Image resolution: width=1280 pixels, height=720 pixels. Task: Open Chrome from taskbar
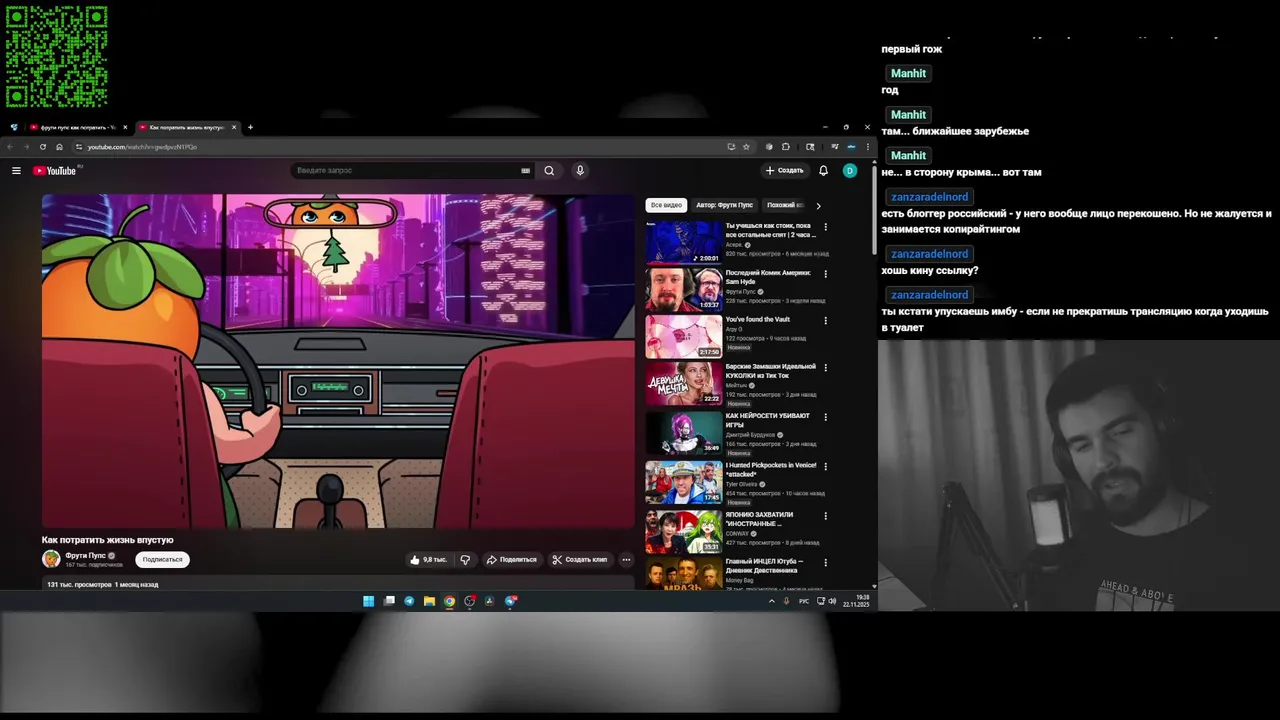(449, 601)
